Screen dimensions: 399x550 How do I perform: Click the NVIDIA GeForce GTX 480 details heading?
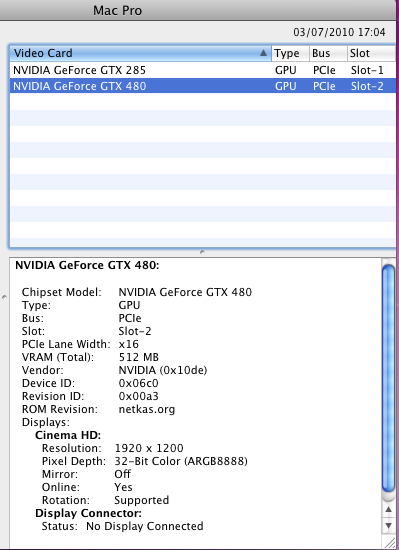tap(87, 265)
